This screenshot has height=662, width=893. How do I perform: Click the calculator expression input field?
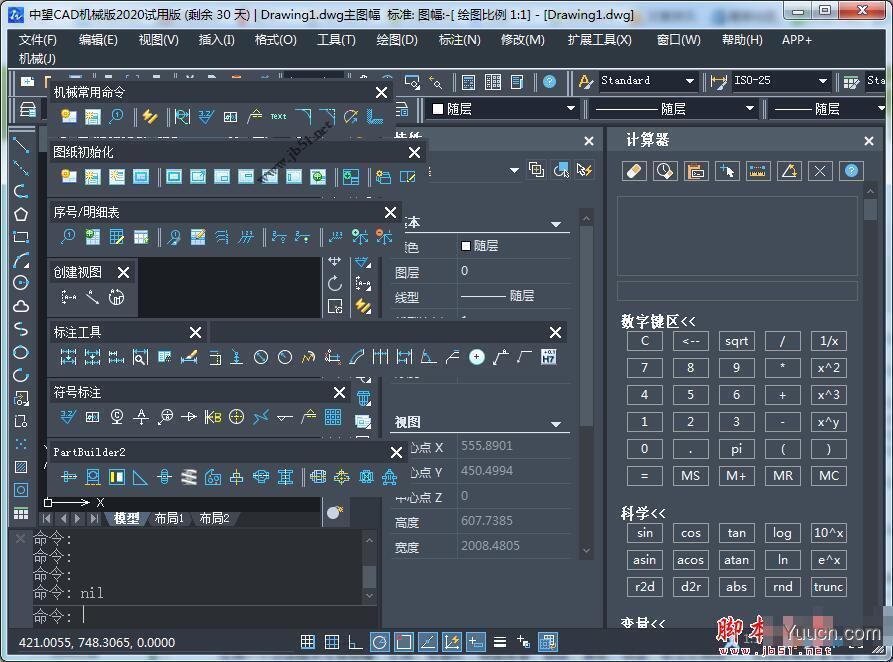737,291
